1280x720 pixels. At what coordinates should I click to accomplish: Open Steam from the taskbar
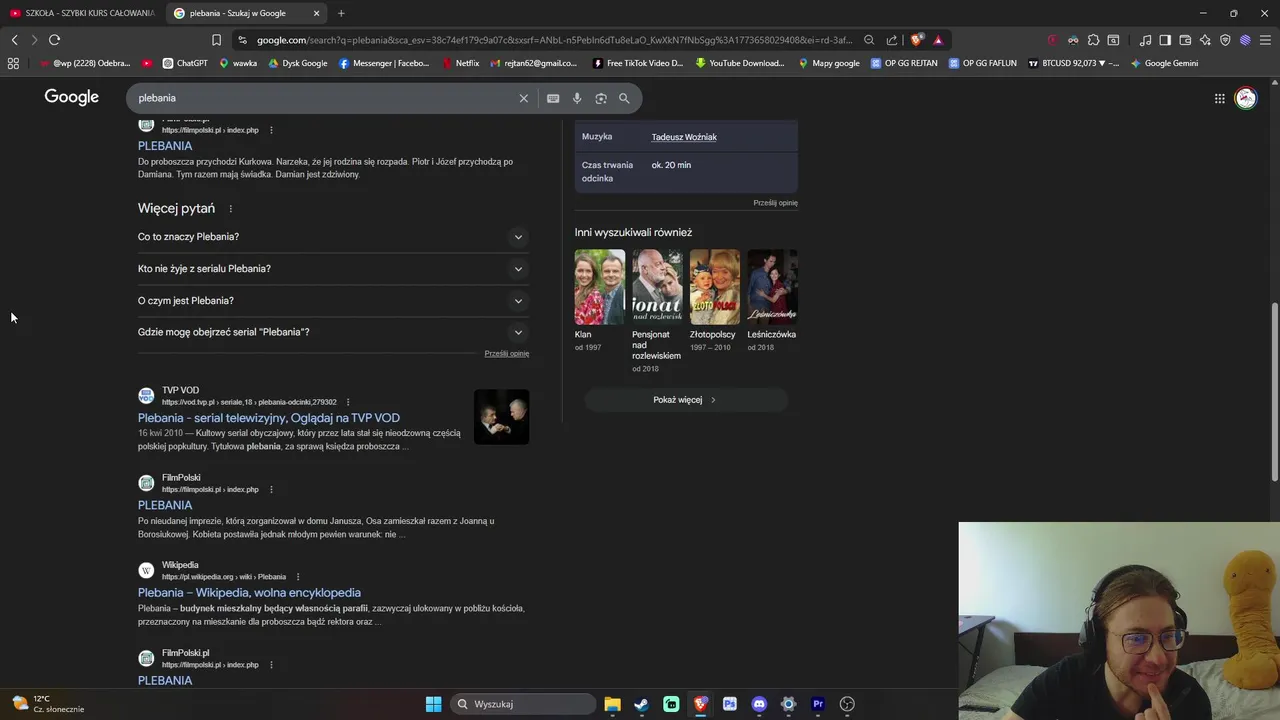click(x=641, y=704)
